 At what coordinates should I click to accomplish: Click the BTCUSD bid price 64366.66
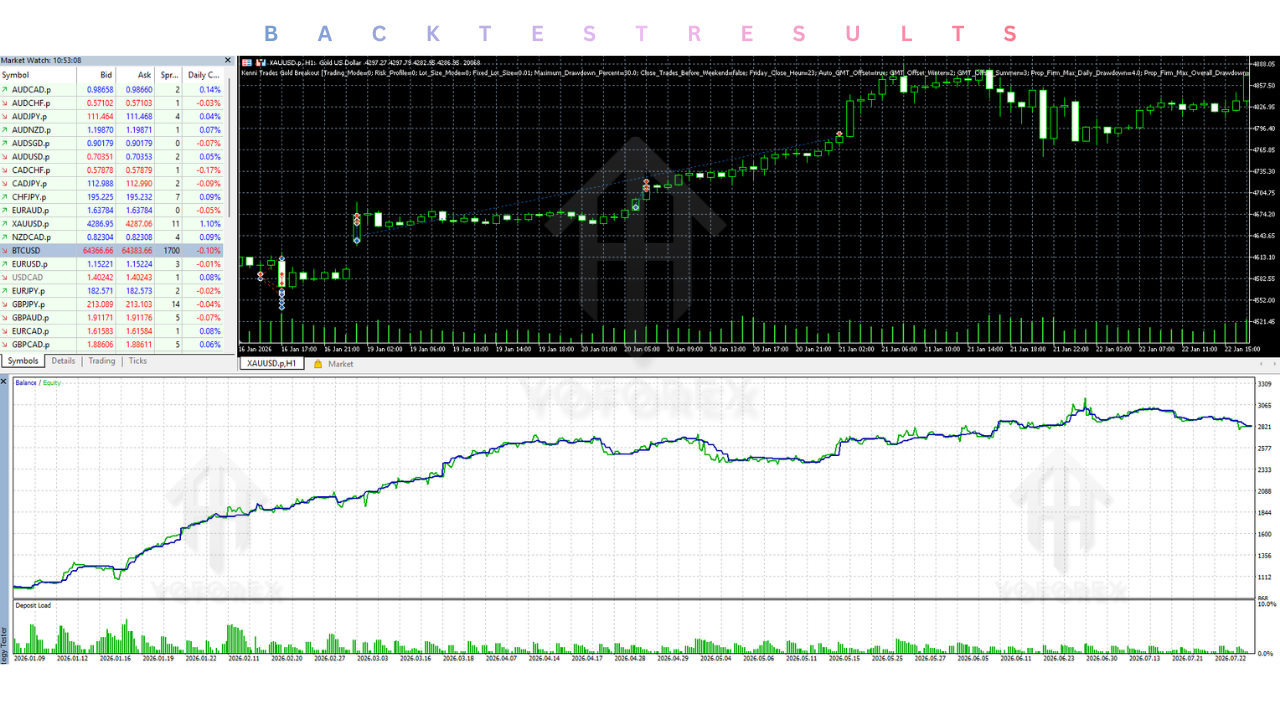click(x=98, y=250)
